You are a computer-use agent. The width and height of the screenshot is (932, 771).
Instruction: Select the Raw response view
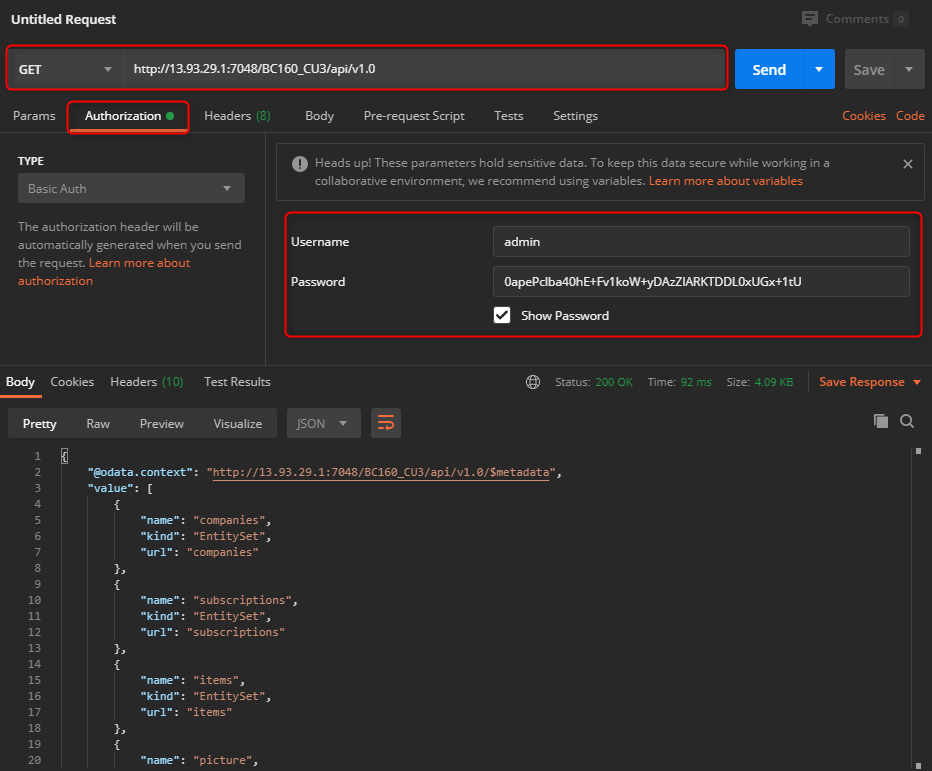98,423
